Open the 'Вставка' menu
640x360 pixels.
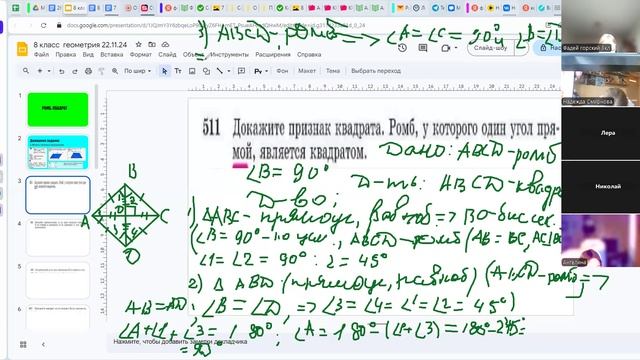(x=111, y=54)
